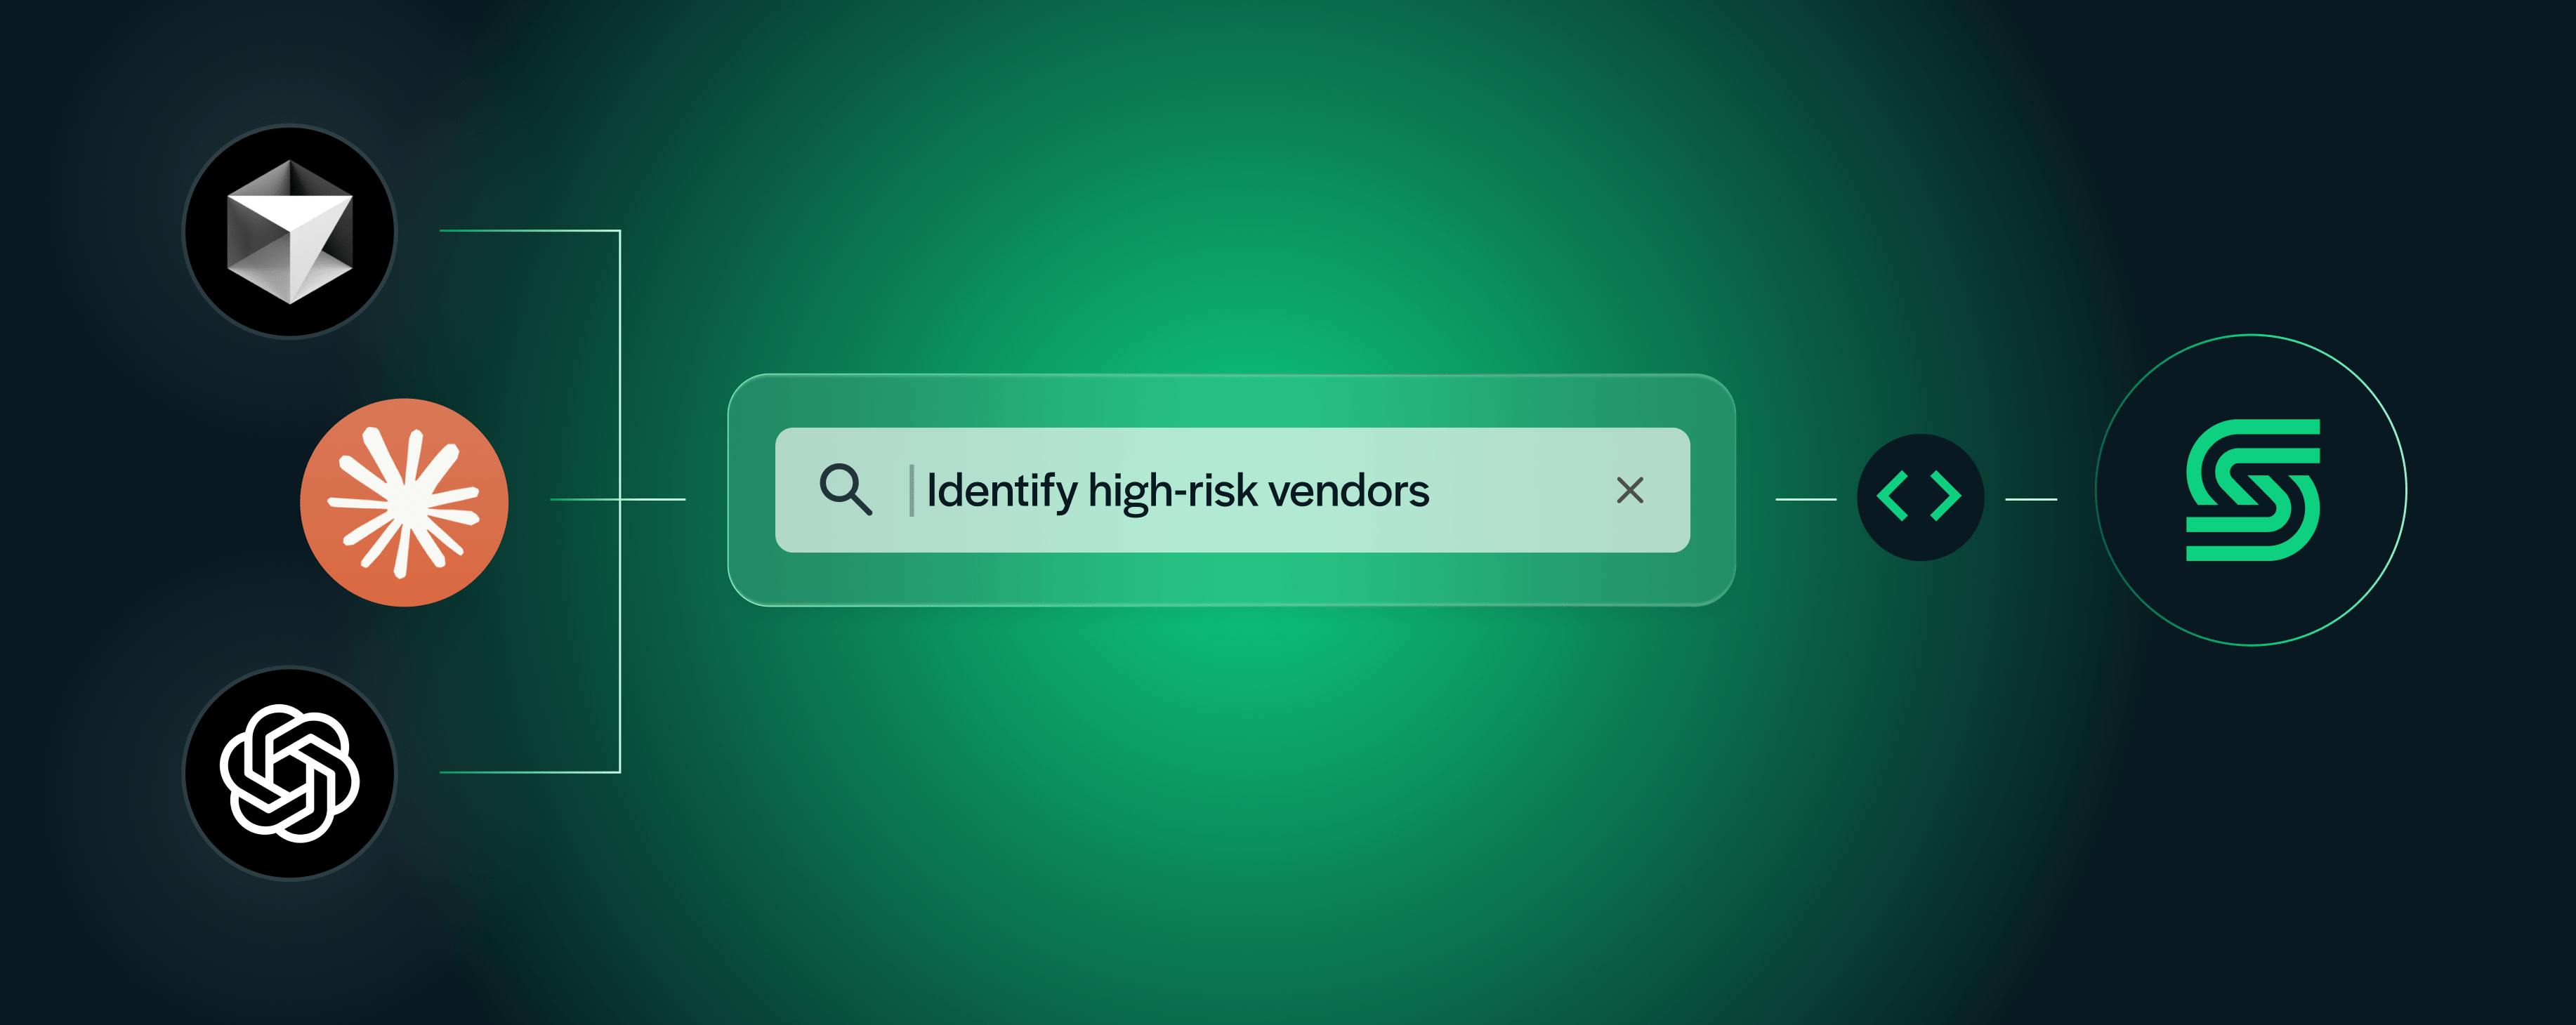Focus the 'Identify high-risk vendors' search field
This screenshot has width=2576, height=1025.
point(1232,490)
